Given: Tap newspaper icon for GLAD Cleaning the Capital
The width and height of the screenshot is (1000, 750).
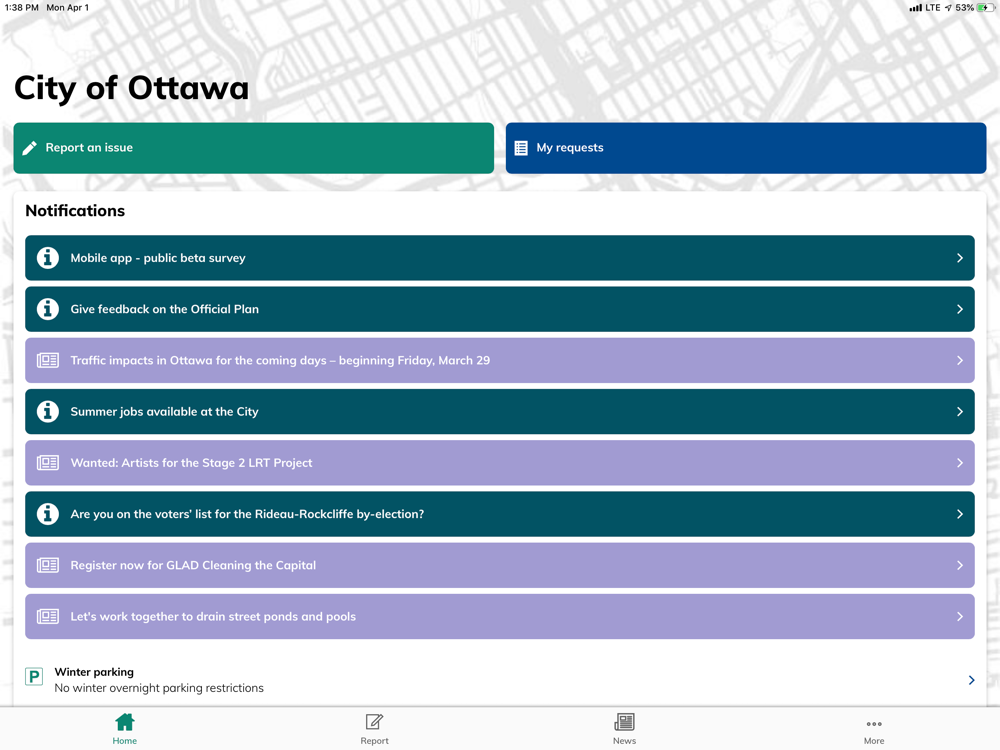Looking at the screenshot, I should [48, 565].
